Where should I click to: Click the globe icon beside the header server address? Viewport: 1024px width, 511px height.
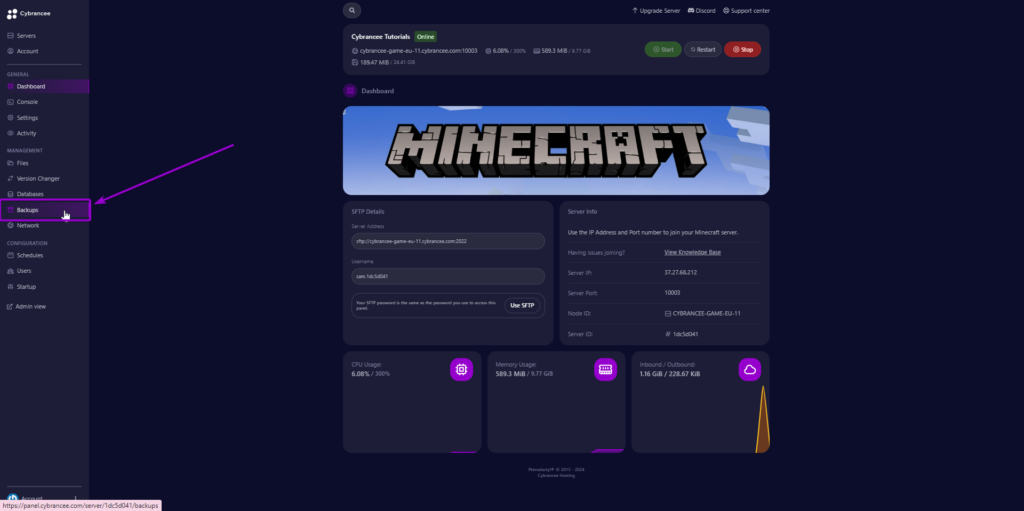coord(355,50)
